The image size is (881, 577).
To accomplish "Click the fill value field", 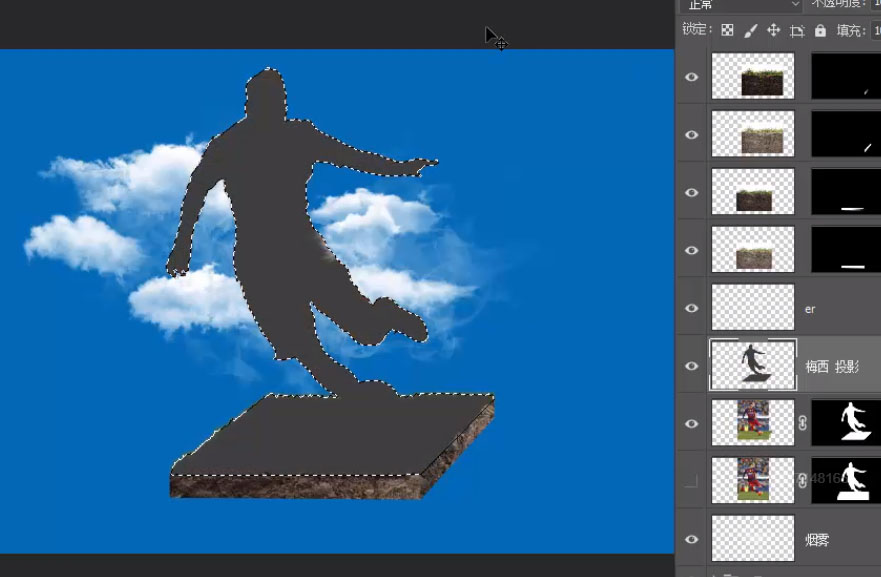I will [876, 30].
